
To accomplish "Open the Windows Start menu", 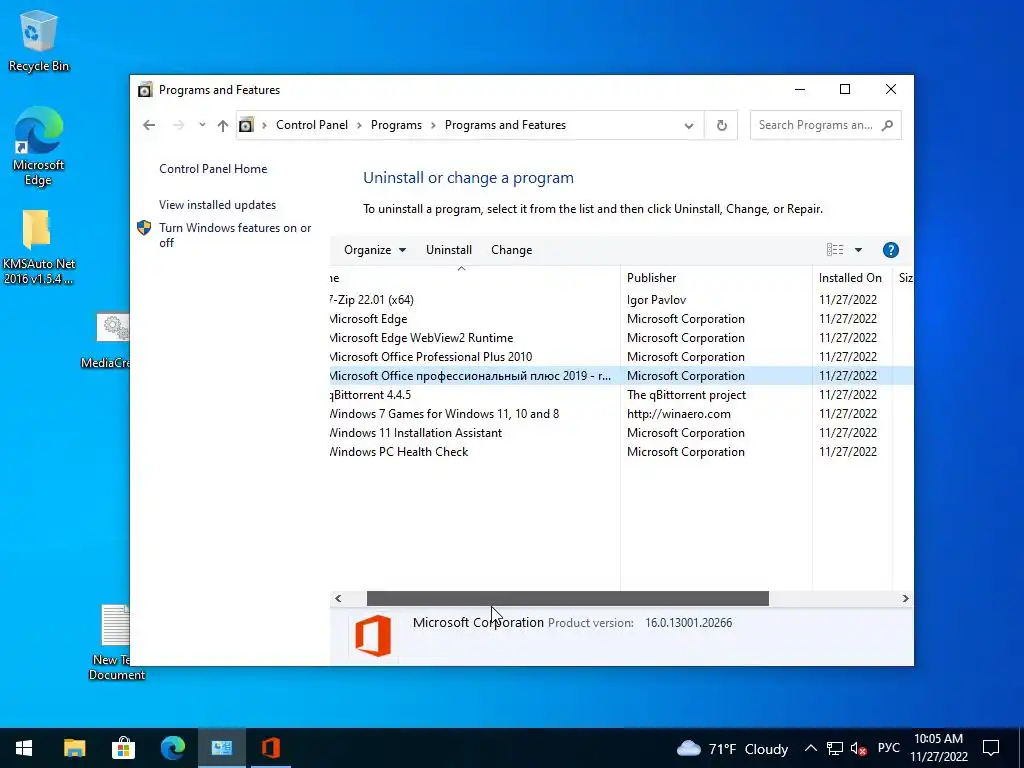I will [24, 748].
